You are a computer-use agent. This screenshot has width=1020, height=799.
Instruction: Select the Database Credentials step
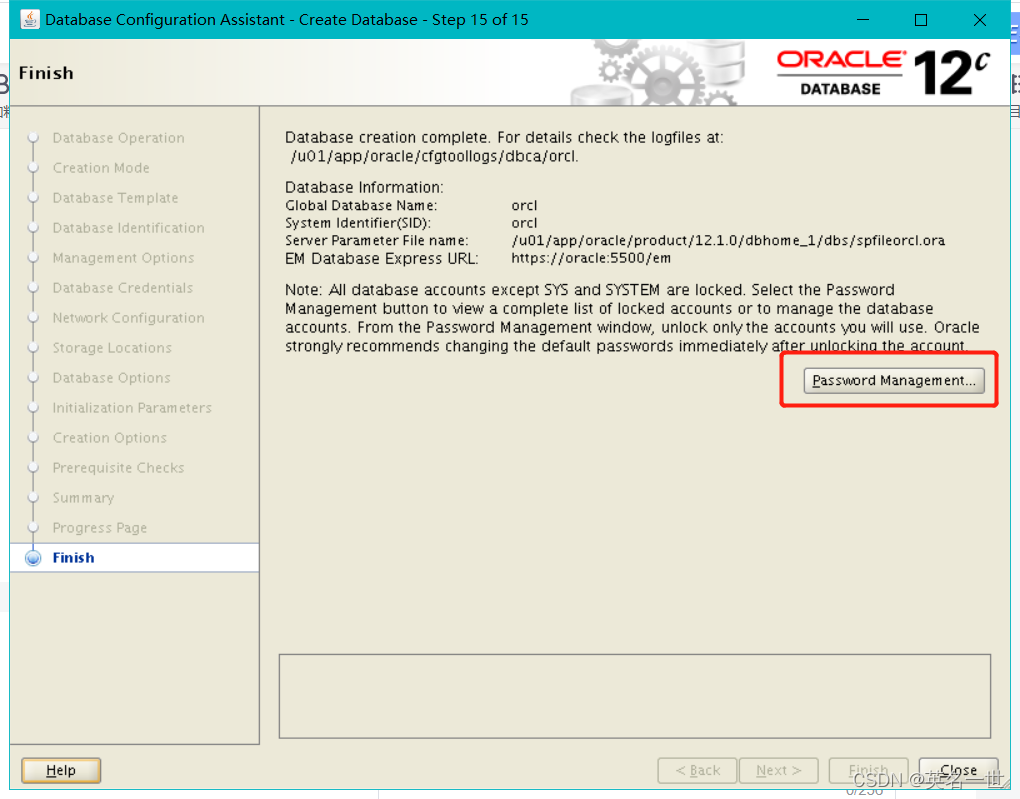point(122,288)
